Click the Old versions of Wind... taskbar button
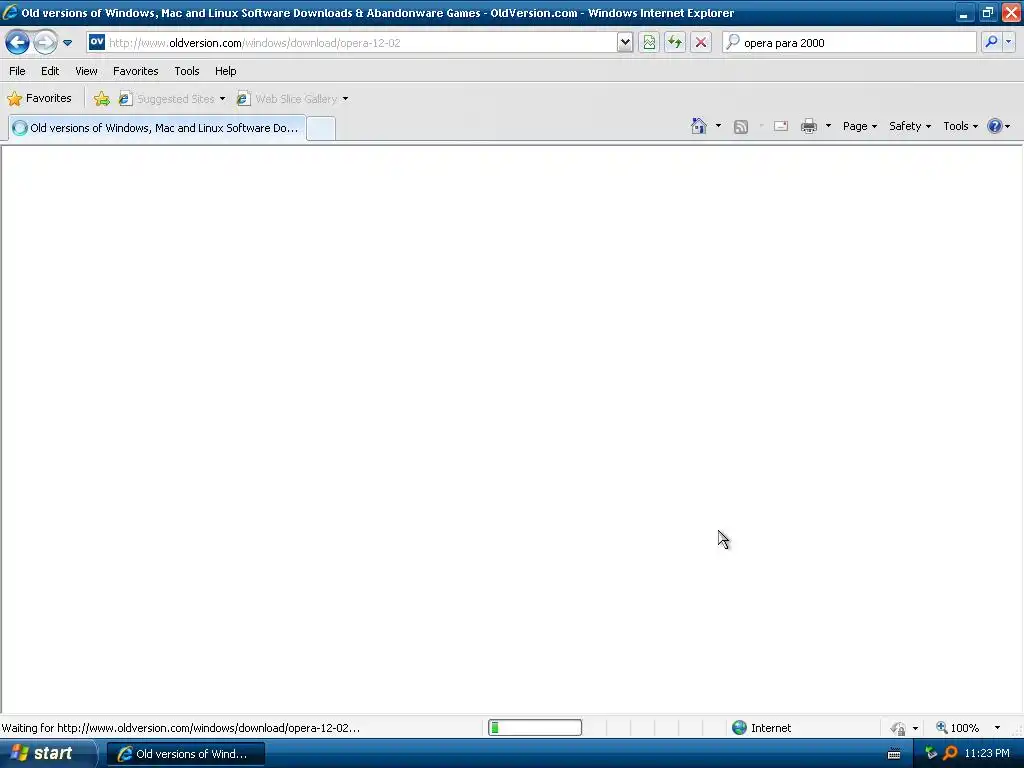Screen dimensions: 1024x768 (x=185, y=754)
